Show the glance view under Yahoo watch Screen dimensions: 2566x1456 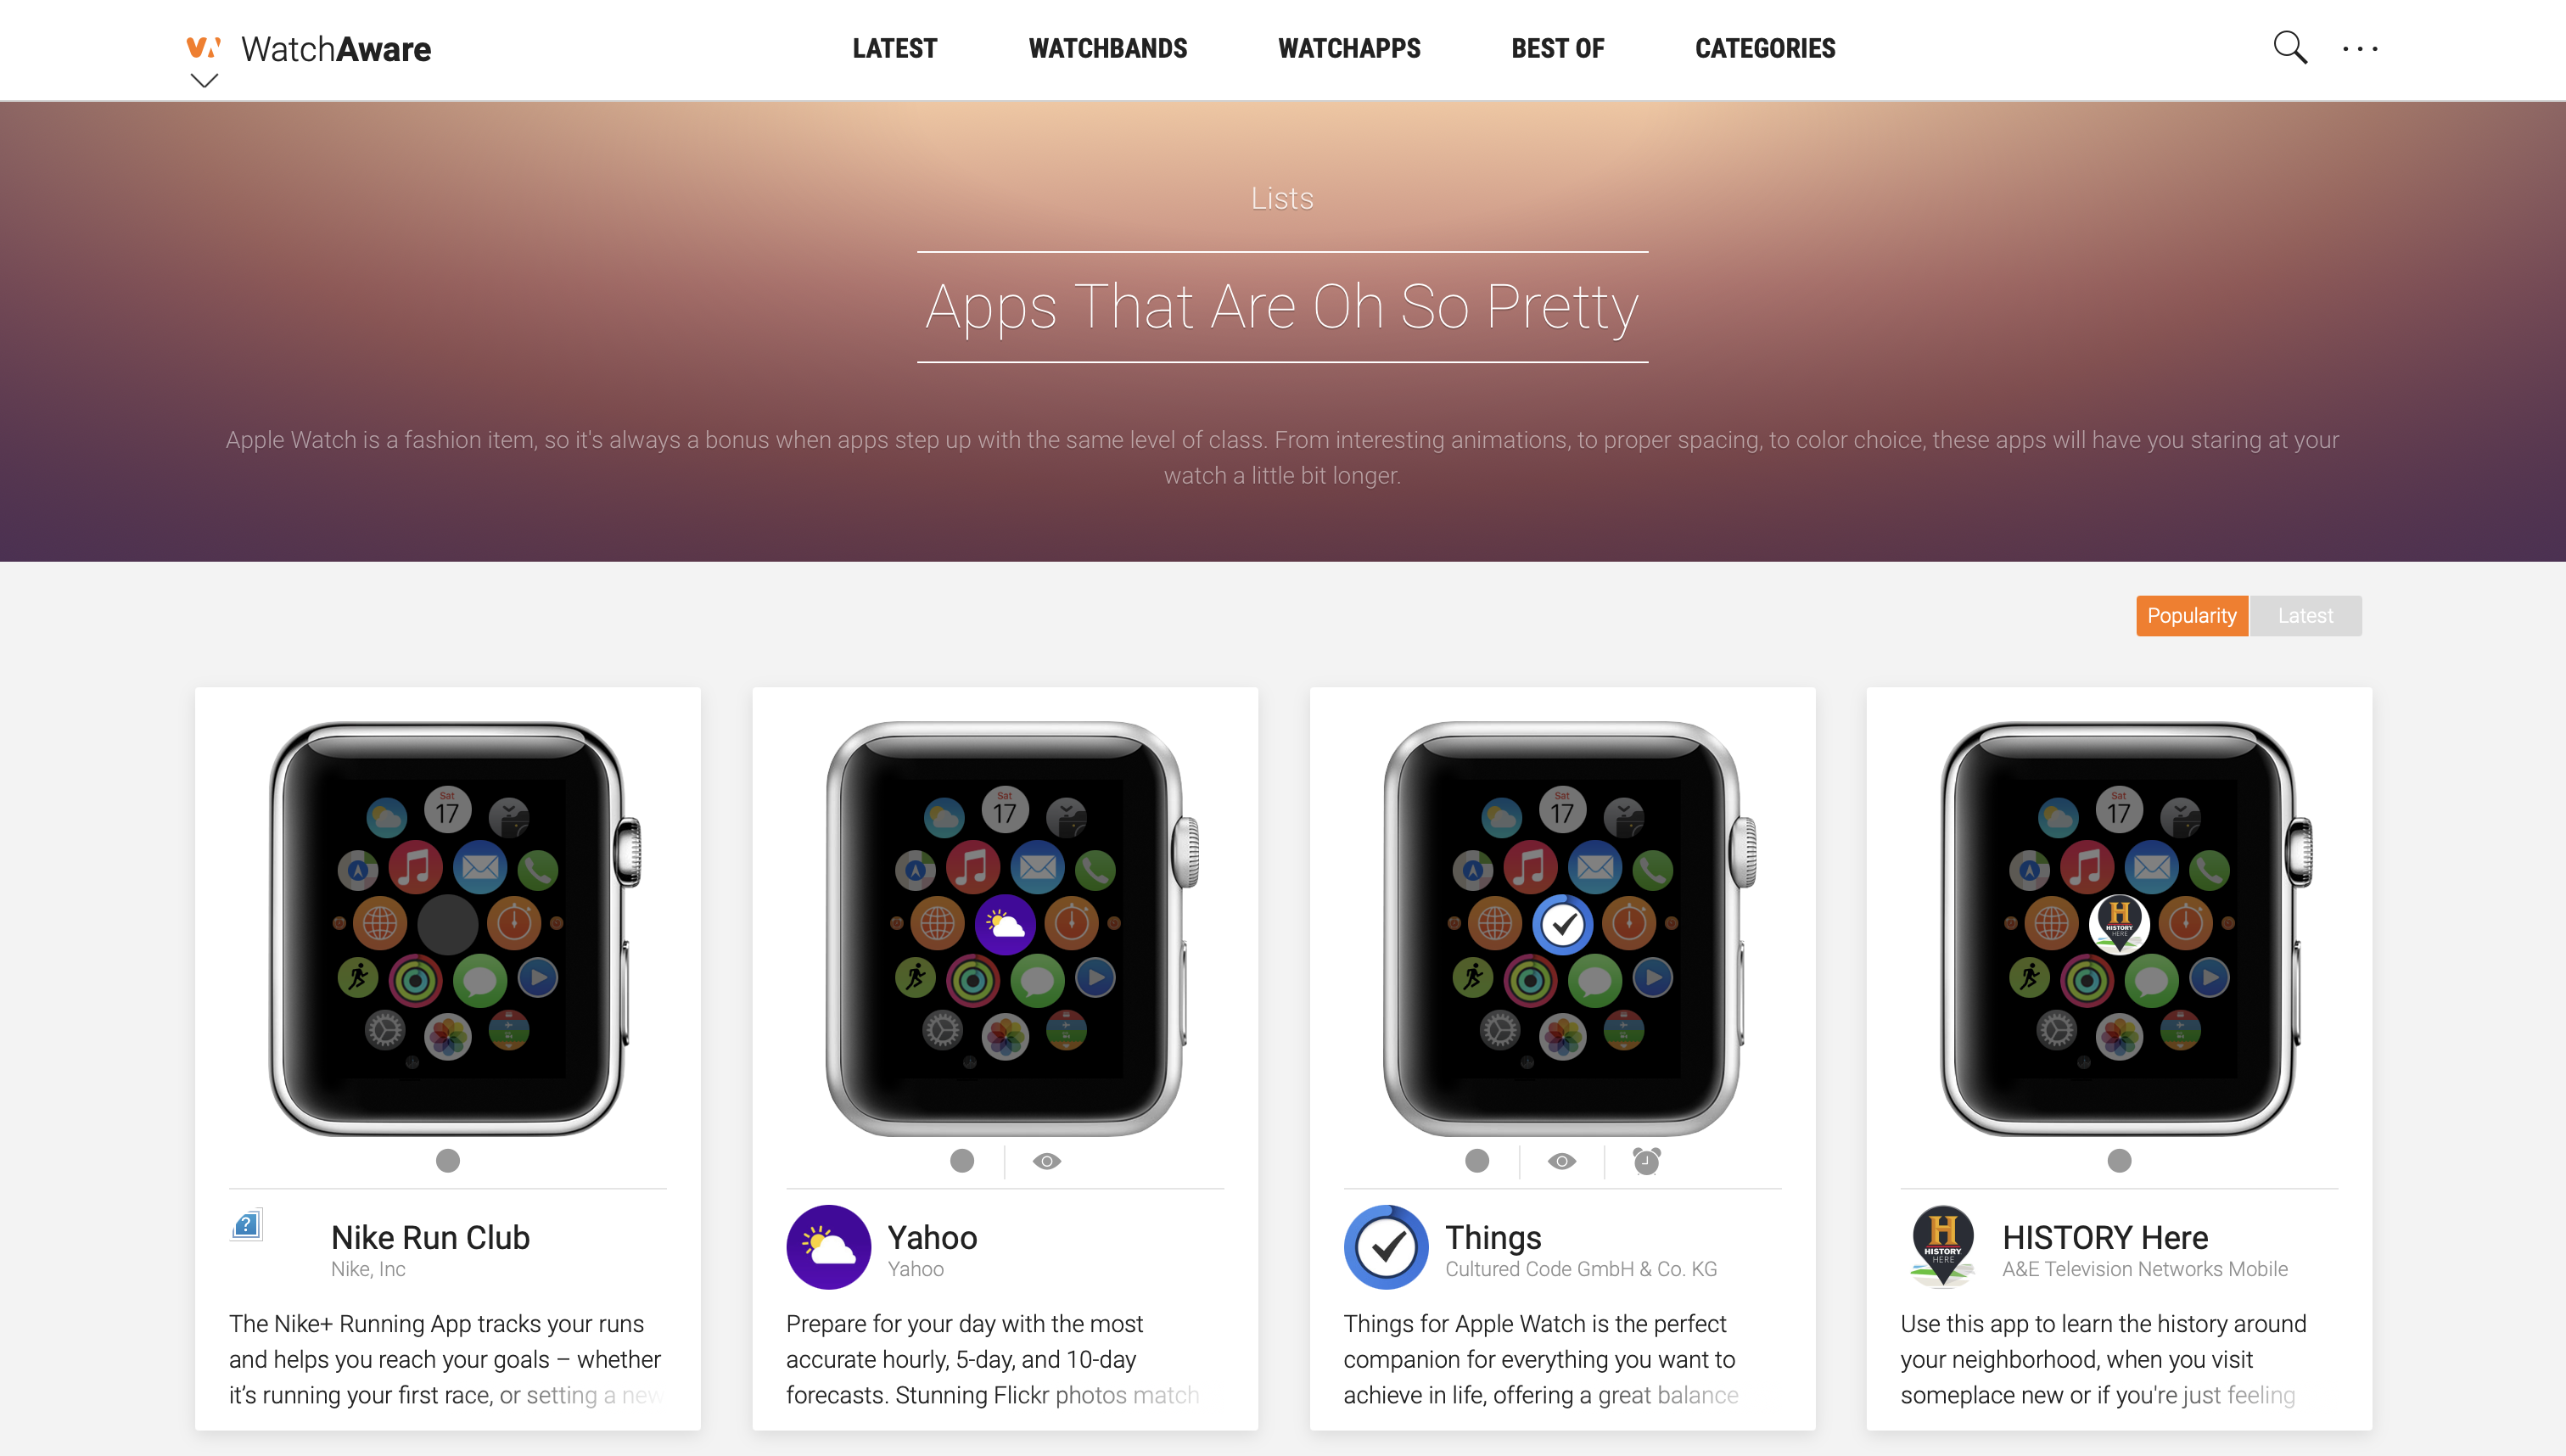[1047, 1161]
